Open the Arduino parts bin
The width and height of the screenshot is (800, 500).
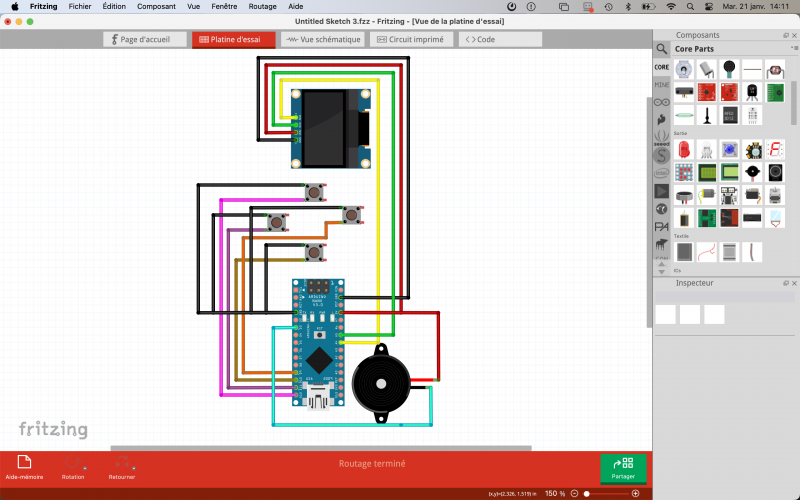click(662, 102)
